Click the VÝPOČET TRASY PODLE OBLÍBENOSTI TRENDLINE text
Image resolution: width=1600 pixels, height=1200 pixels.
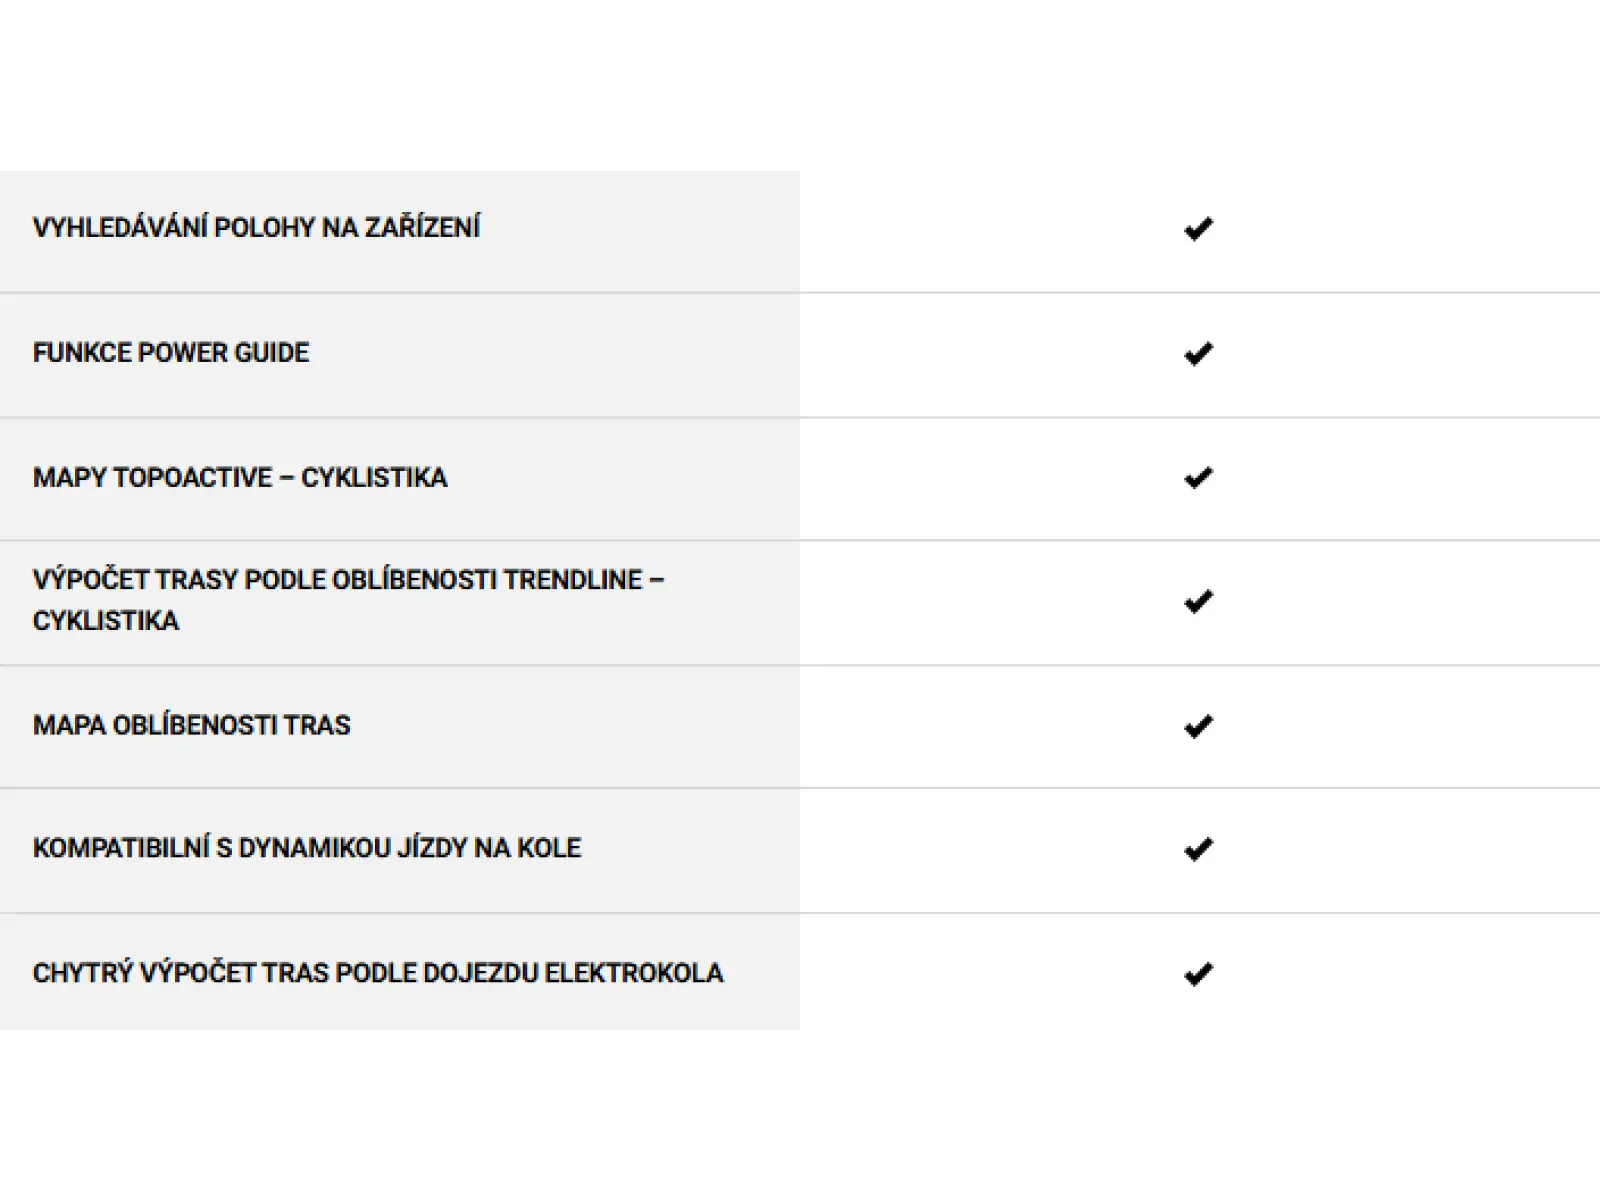pyautogui.click(x=337, y=580)
